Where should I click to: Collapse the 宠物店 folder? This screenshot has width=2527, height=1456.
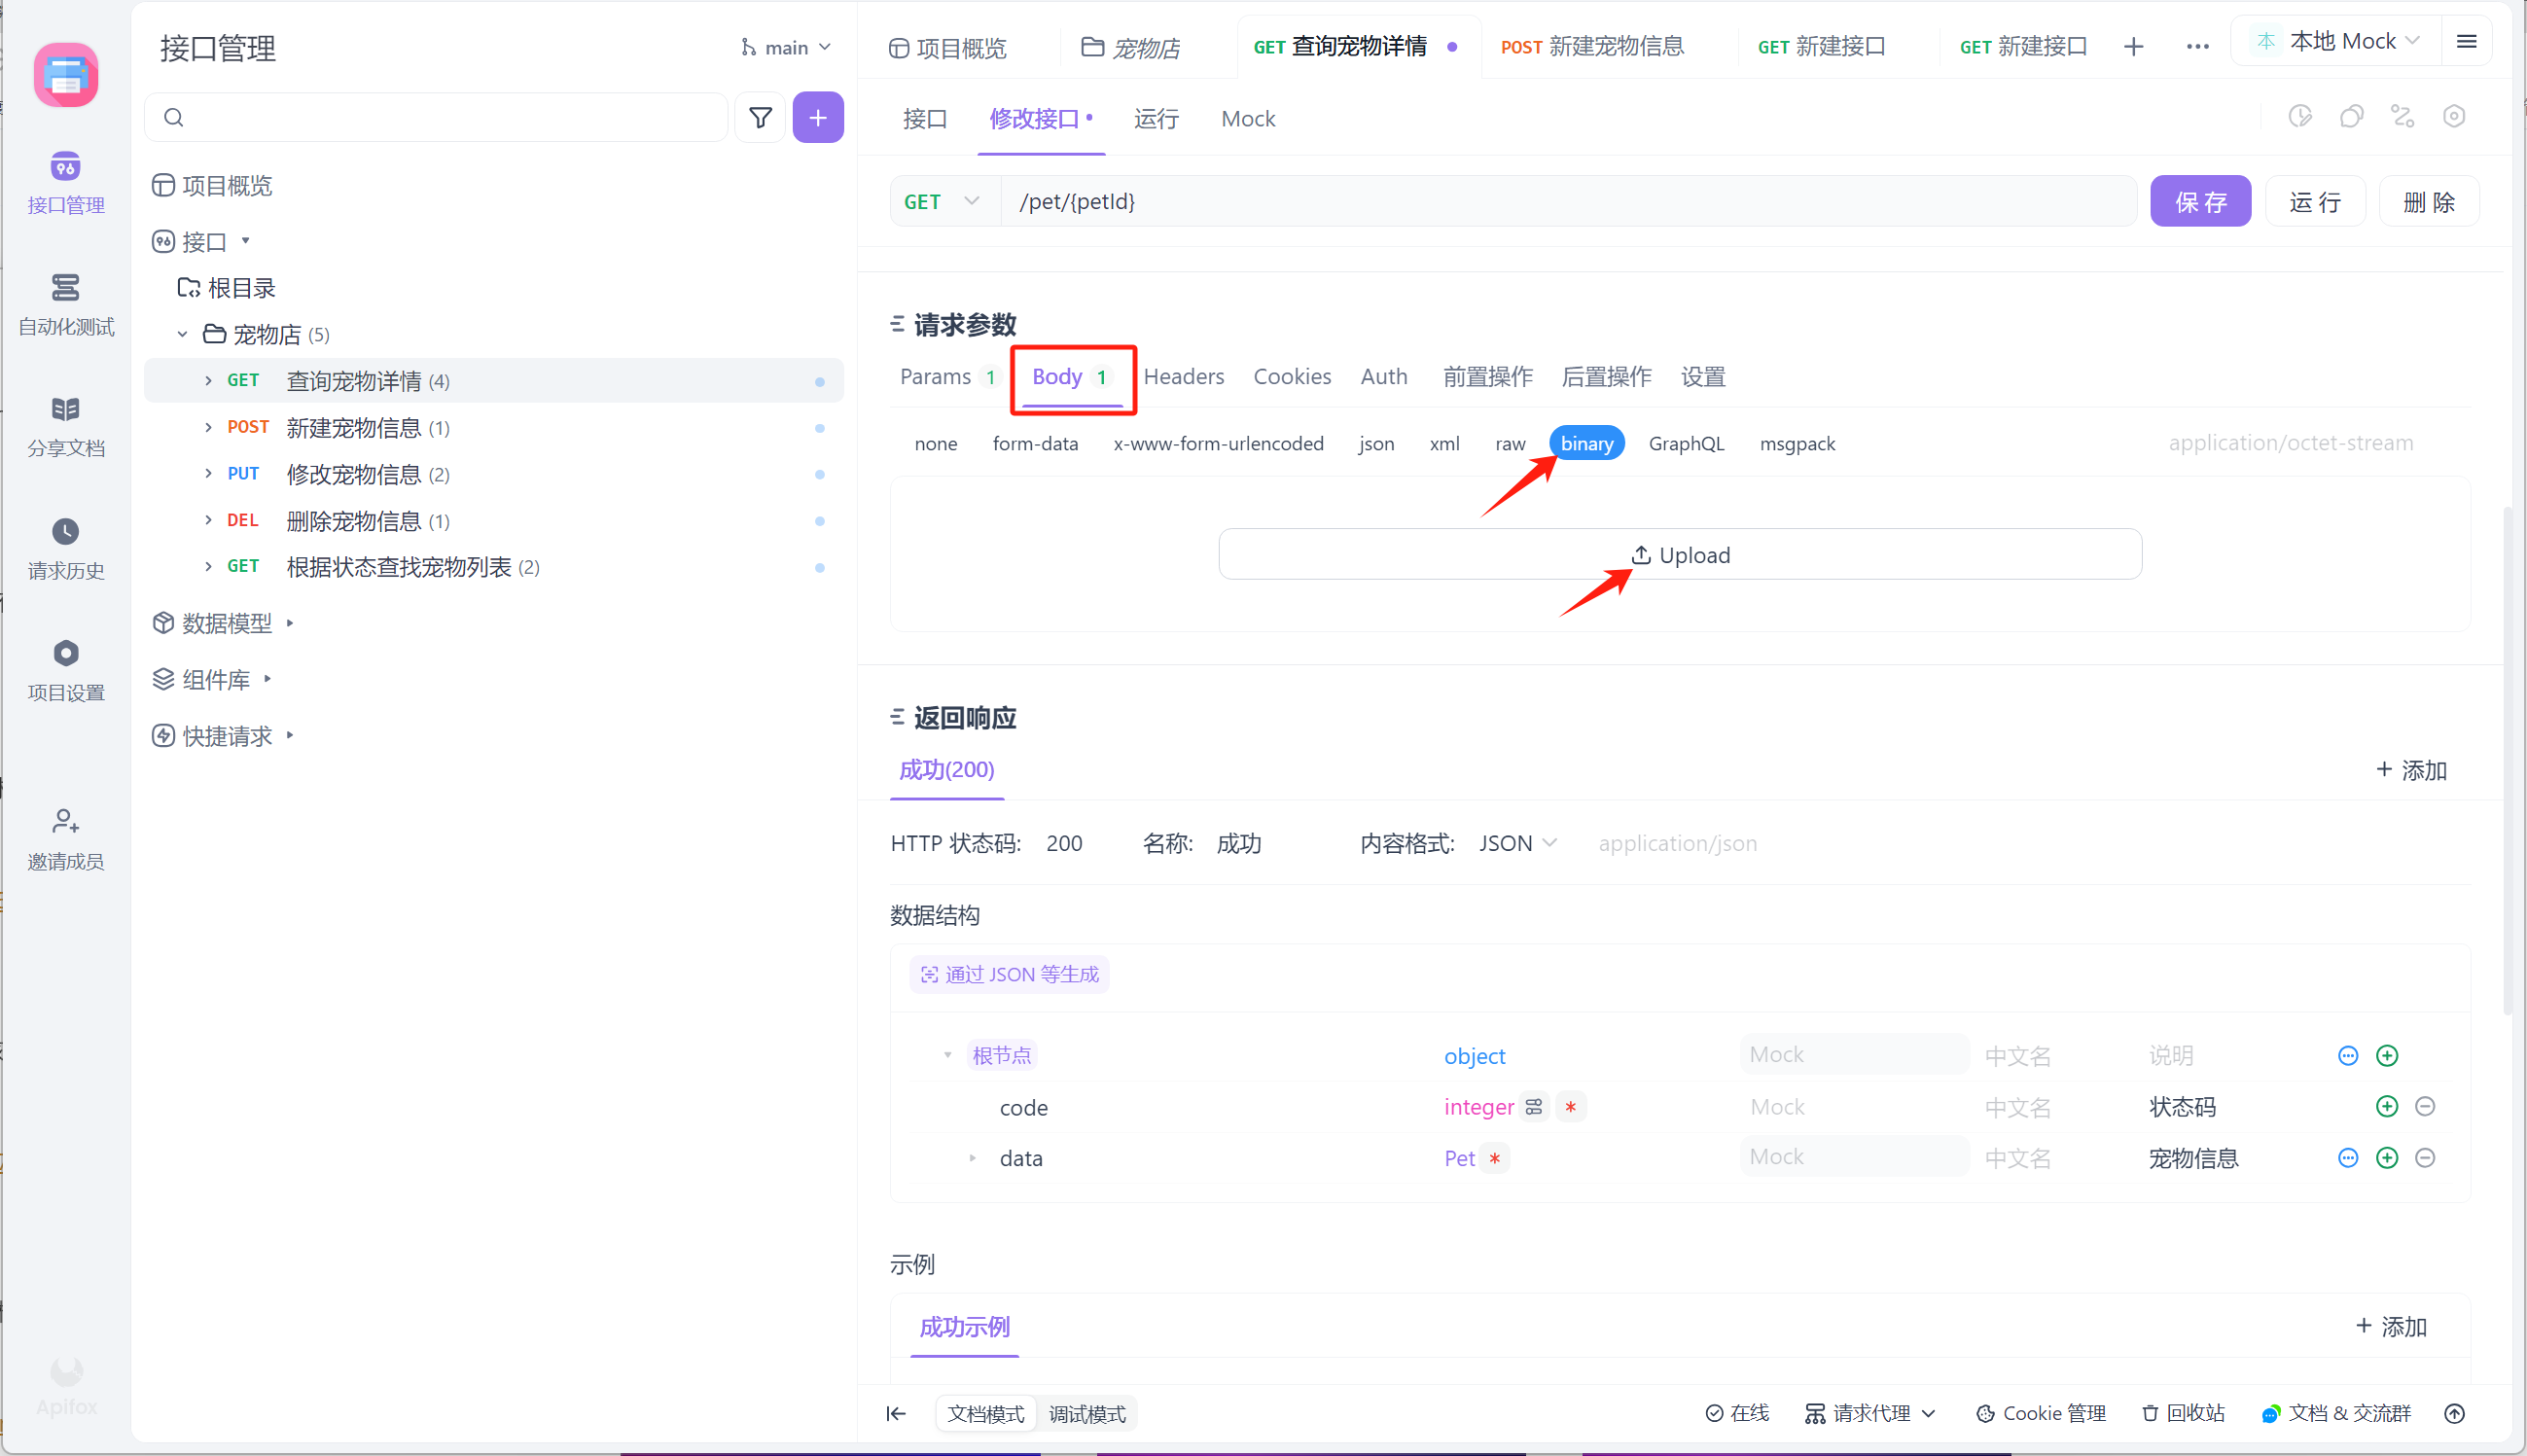183,335
